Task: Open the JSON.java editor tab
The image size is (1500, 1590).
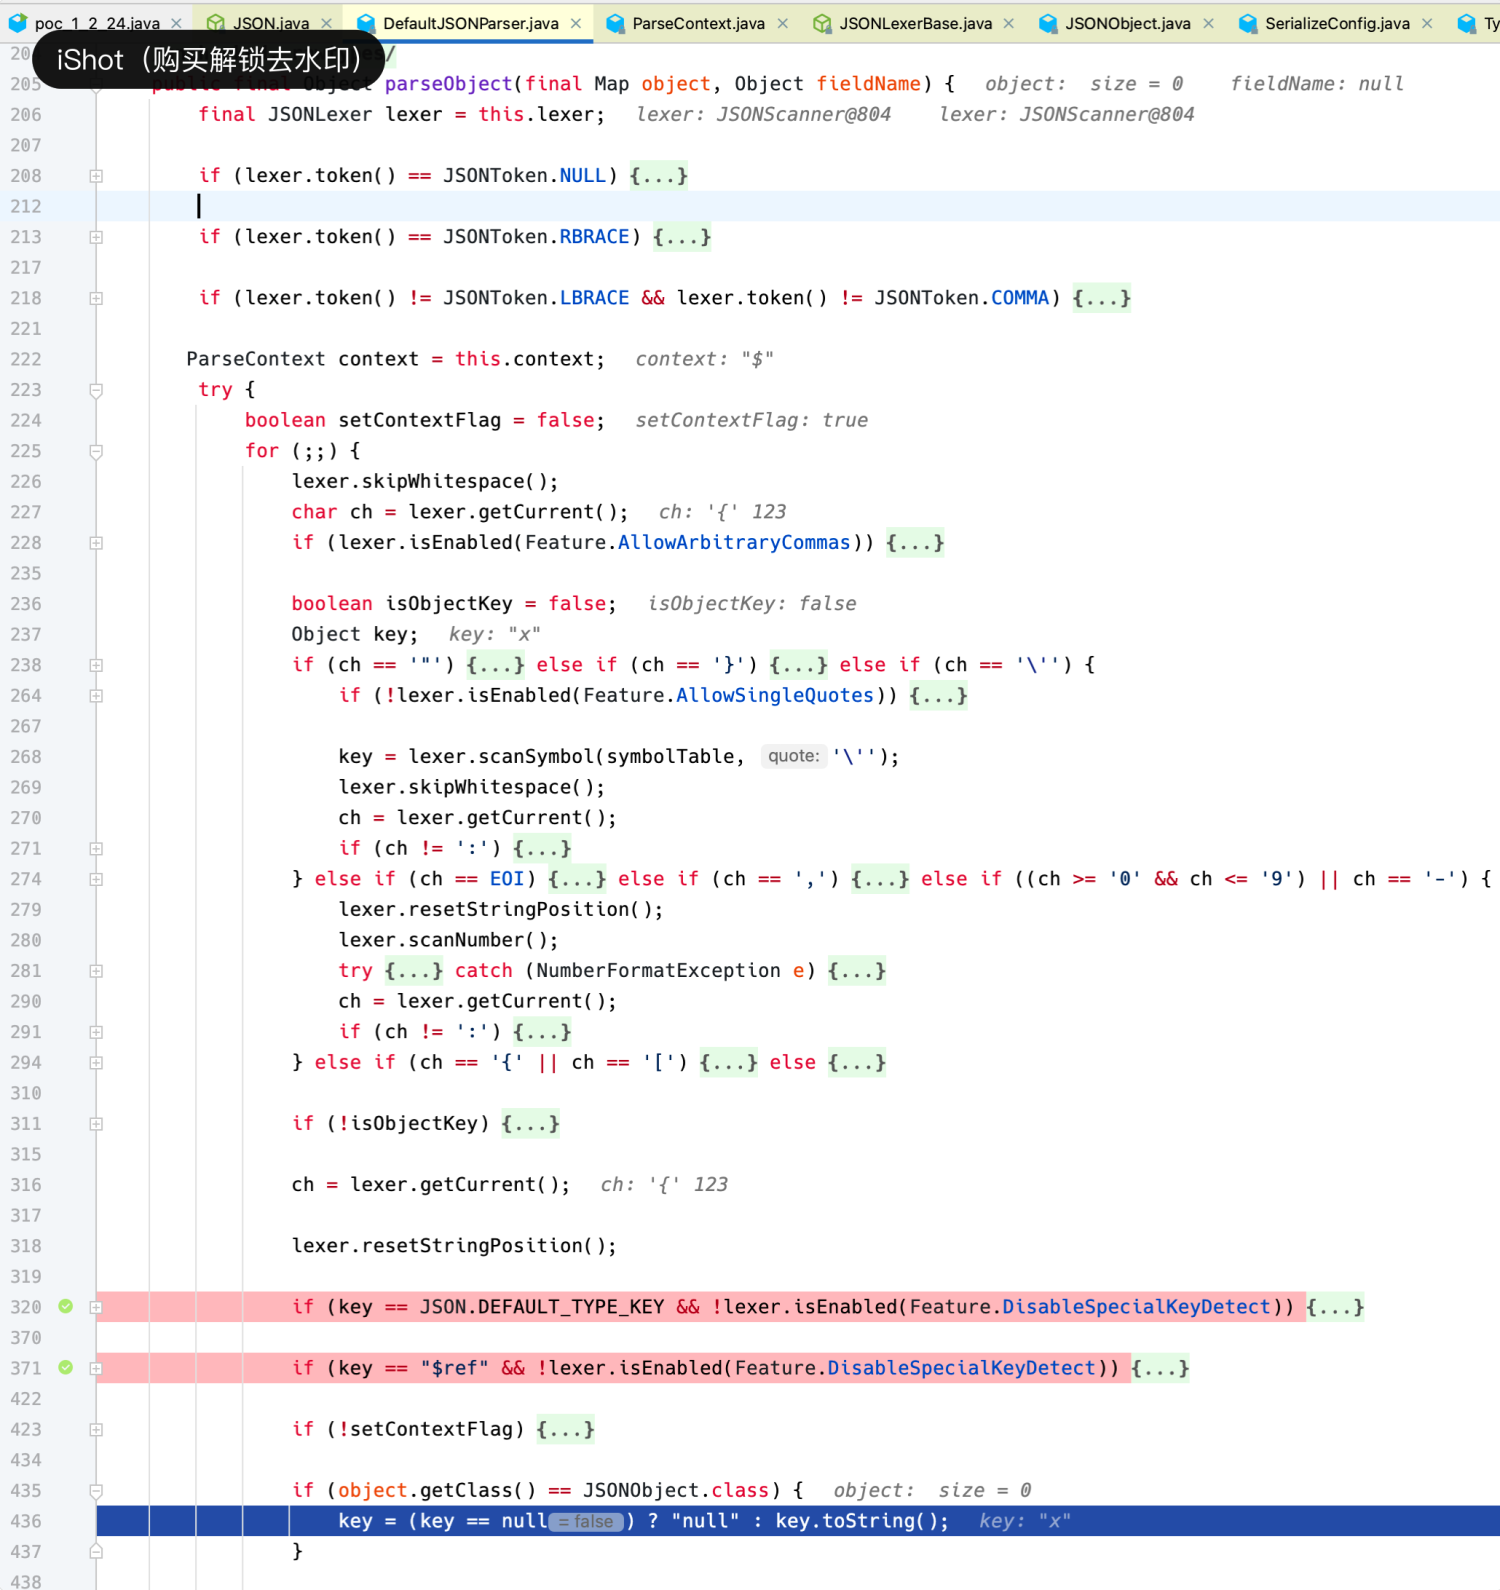Action: (x=271, y=22)
